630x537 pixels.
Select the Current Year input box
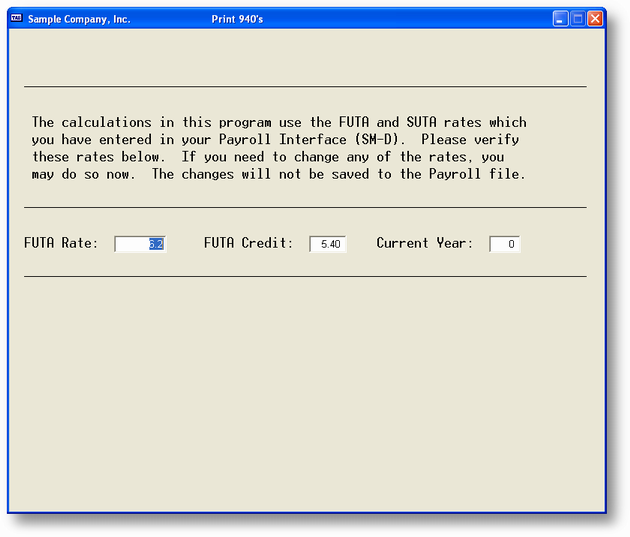point(504,244)
